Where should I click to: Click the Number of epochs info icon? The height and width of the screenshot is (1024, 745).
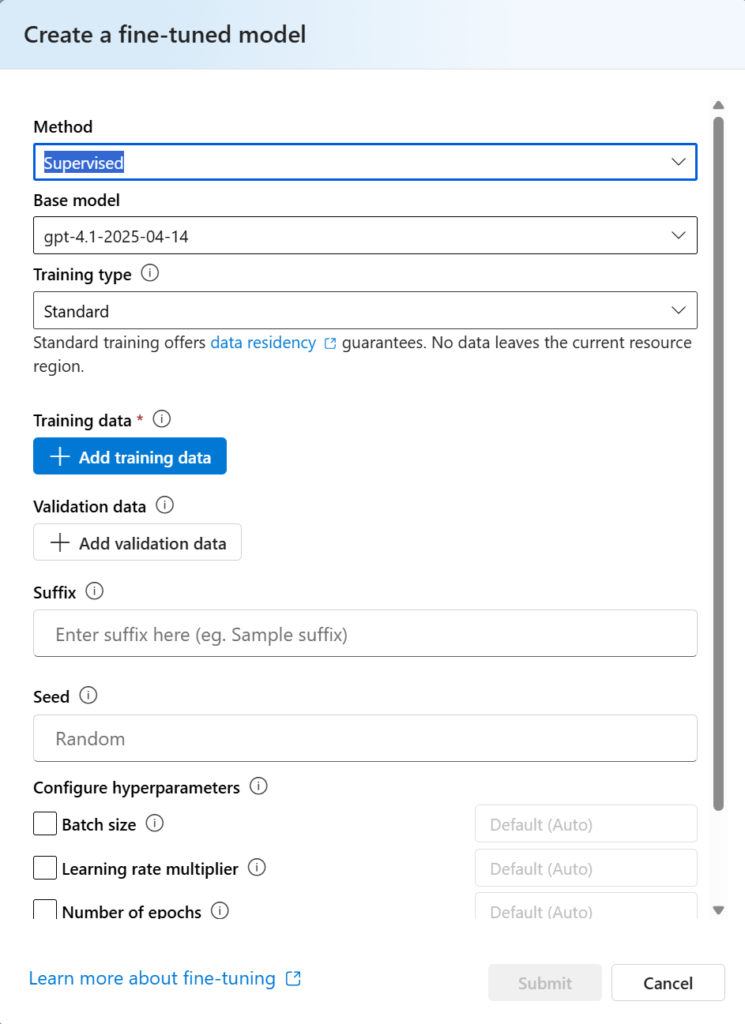tap(220, 910)
